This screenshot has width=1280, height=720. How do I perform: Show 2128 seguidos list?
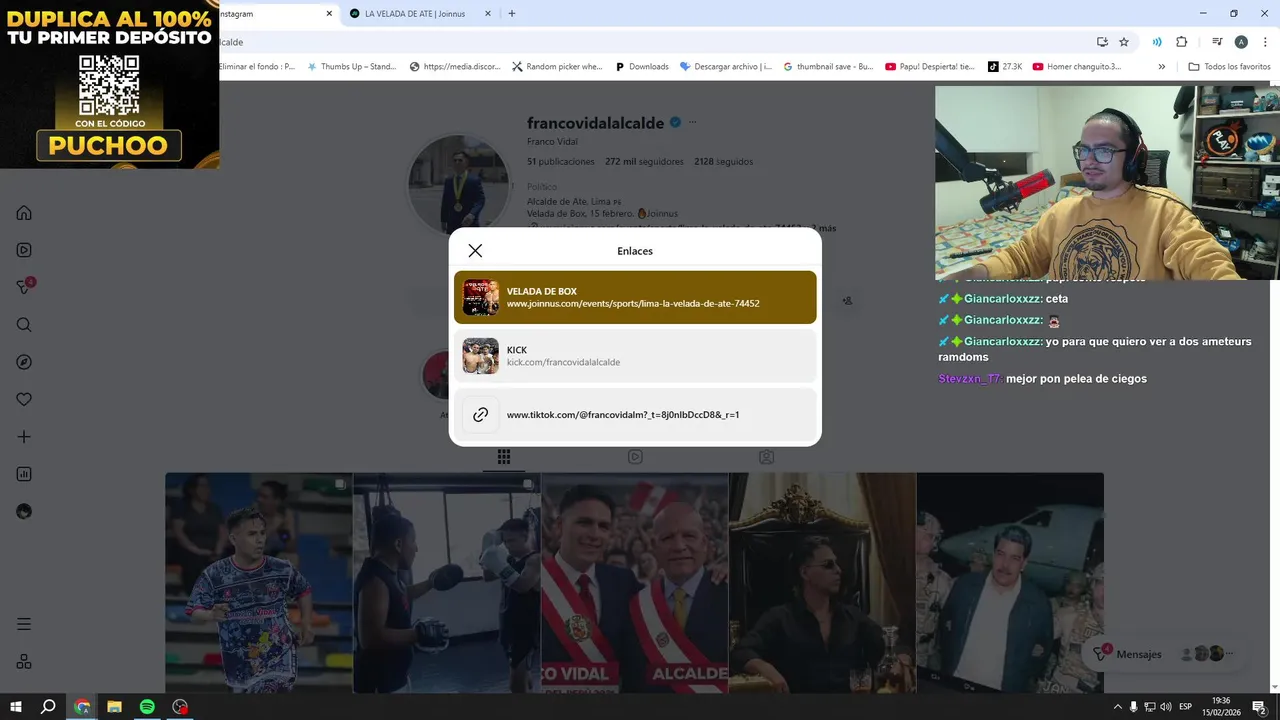pos(723,161)
